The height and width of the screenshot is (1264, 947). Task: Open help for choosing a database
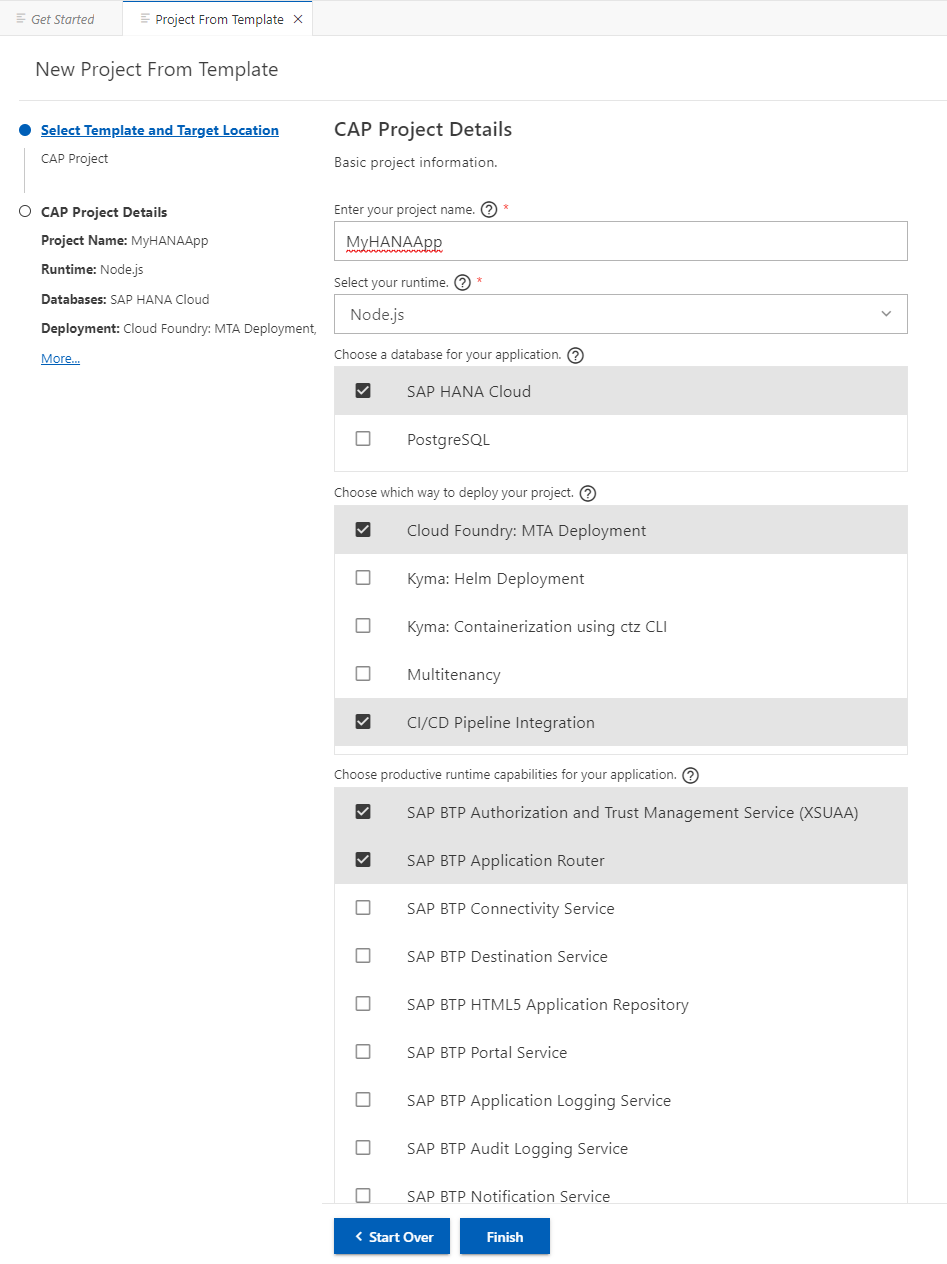pos(575,355)
